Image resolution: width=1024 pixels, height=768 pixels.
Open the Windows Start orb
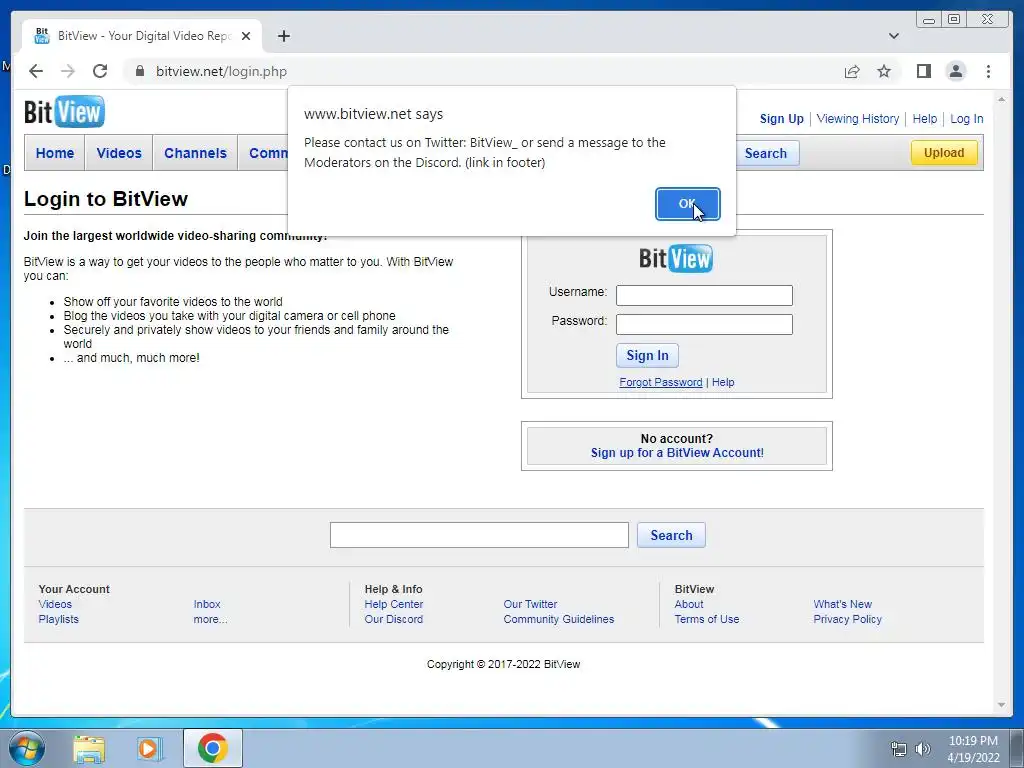[x=27, y=748]
